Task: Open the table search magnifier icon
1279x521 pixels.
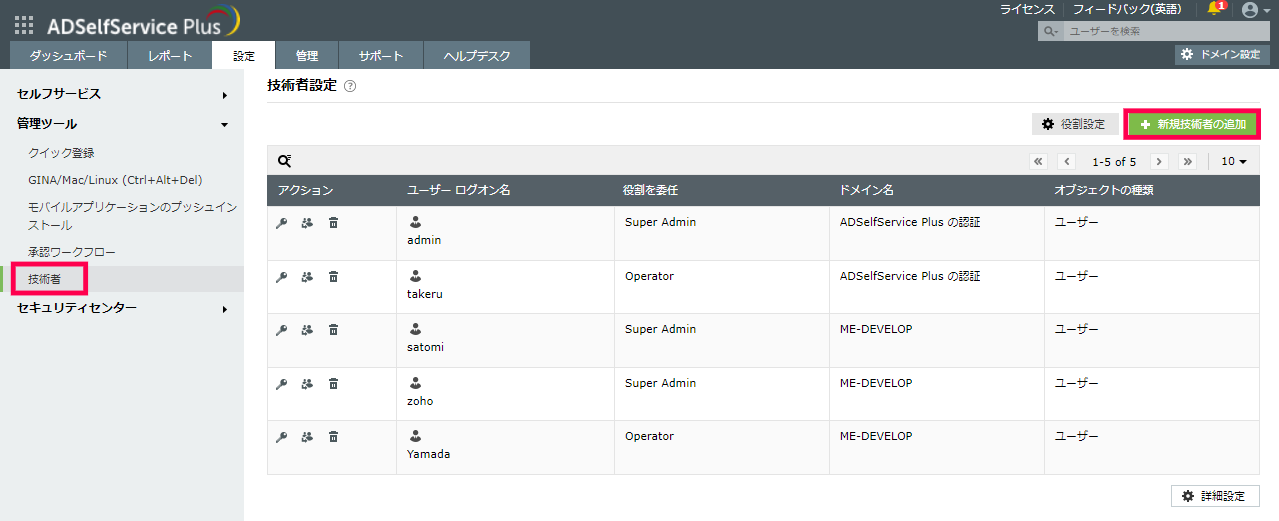Action: pyautogui.click(x=285, y=161)
